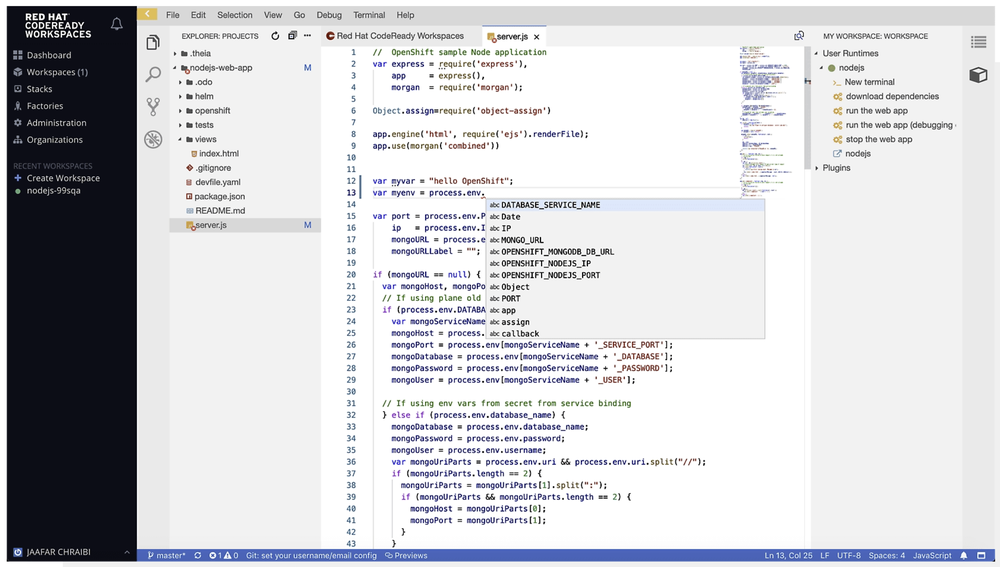Open the View menu

tap(273, 15)
